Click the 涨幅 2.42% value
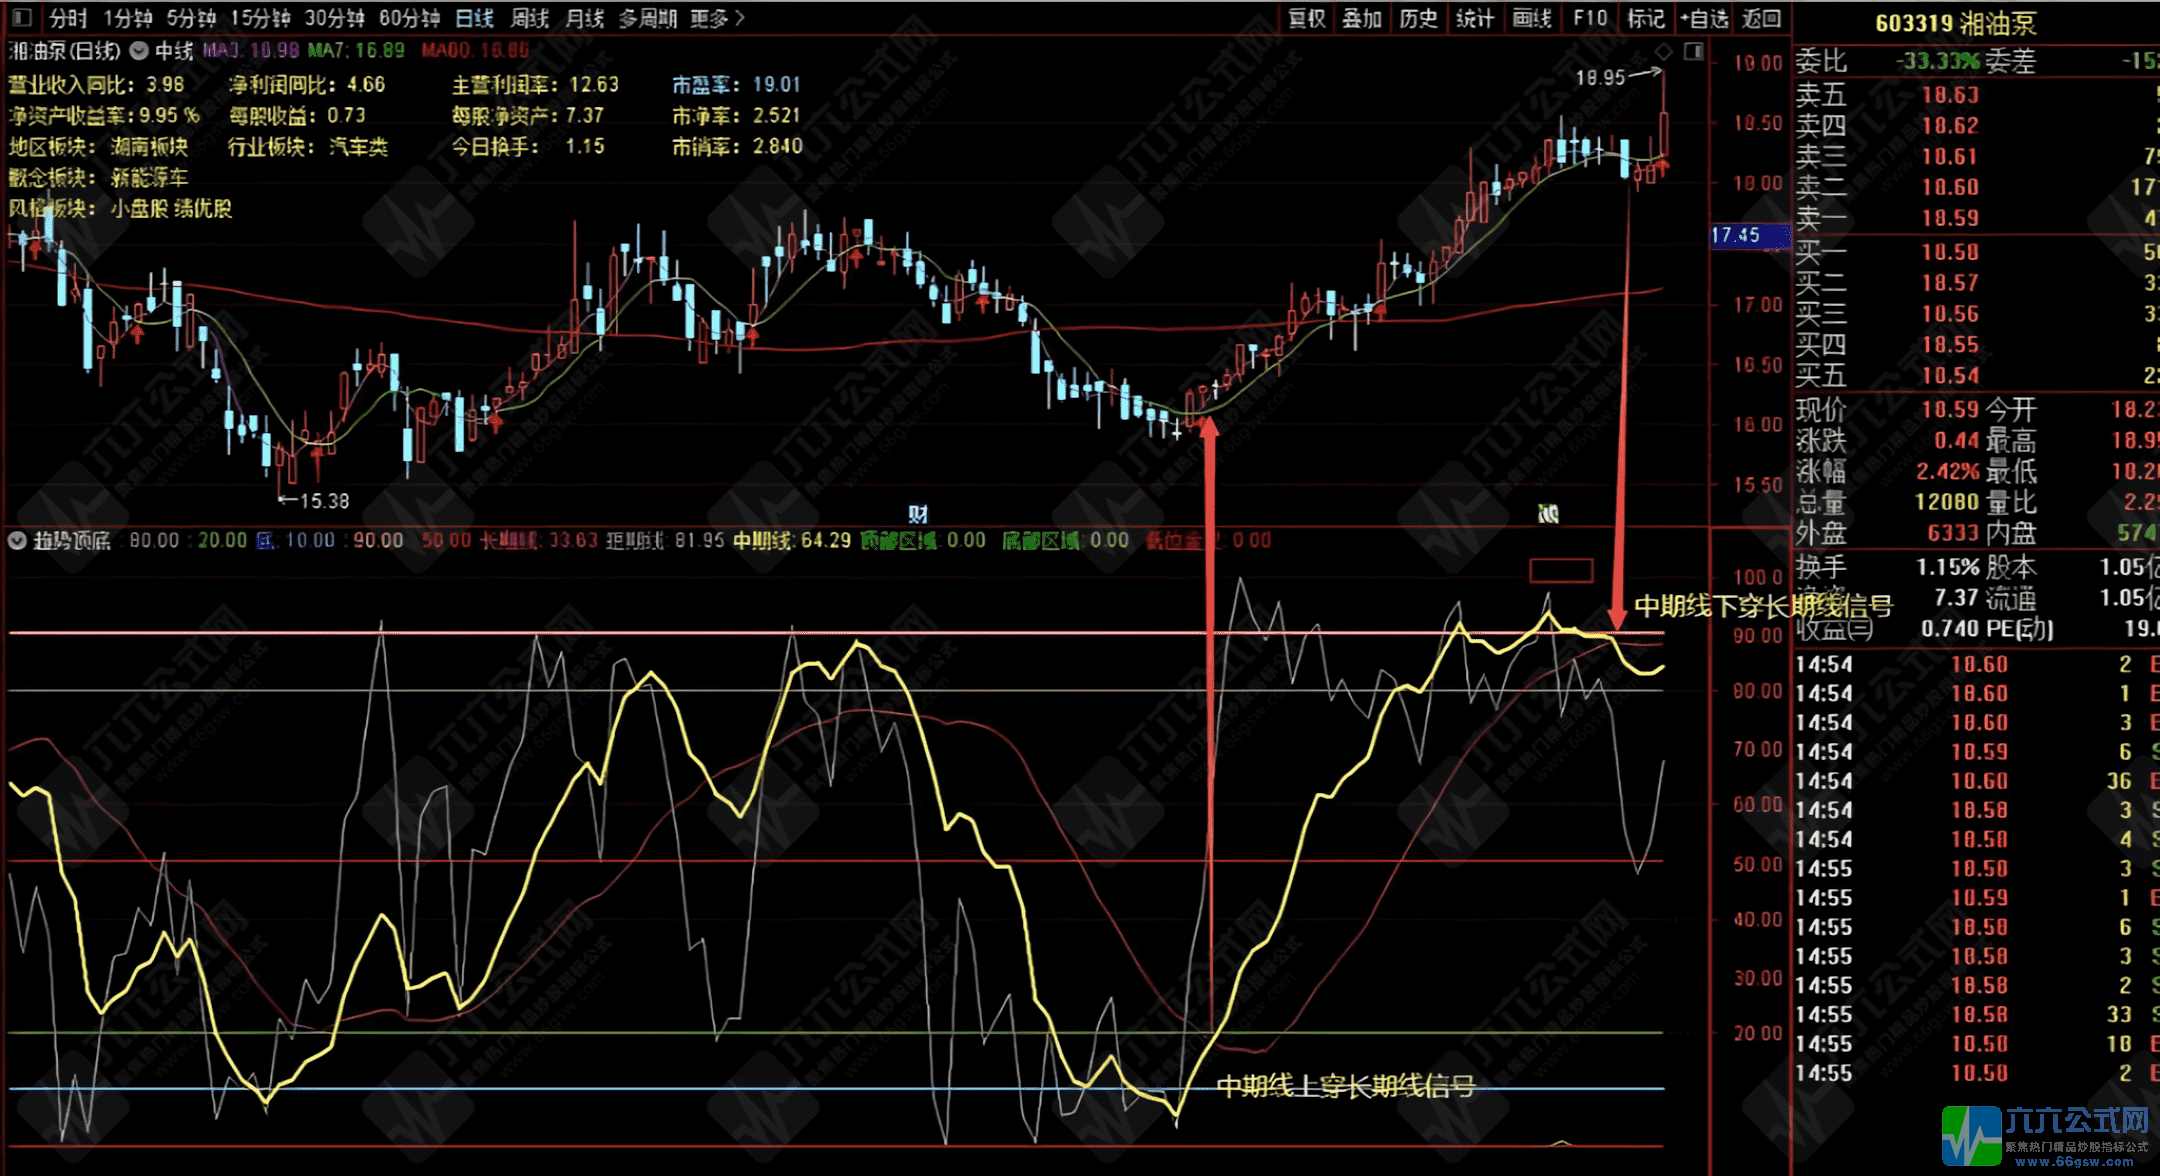2160x1176 pixels. (1948, 471)
